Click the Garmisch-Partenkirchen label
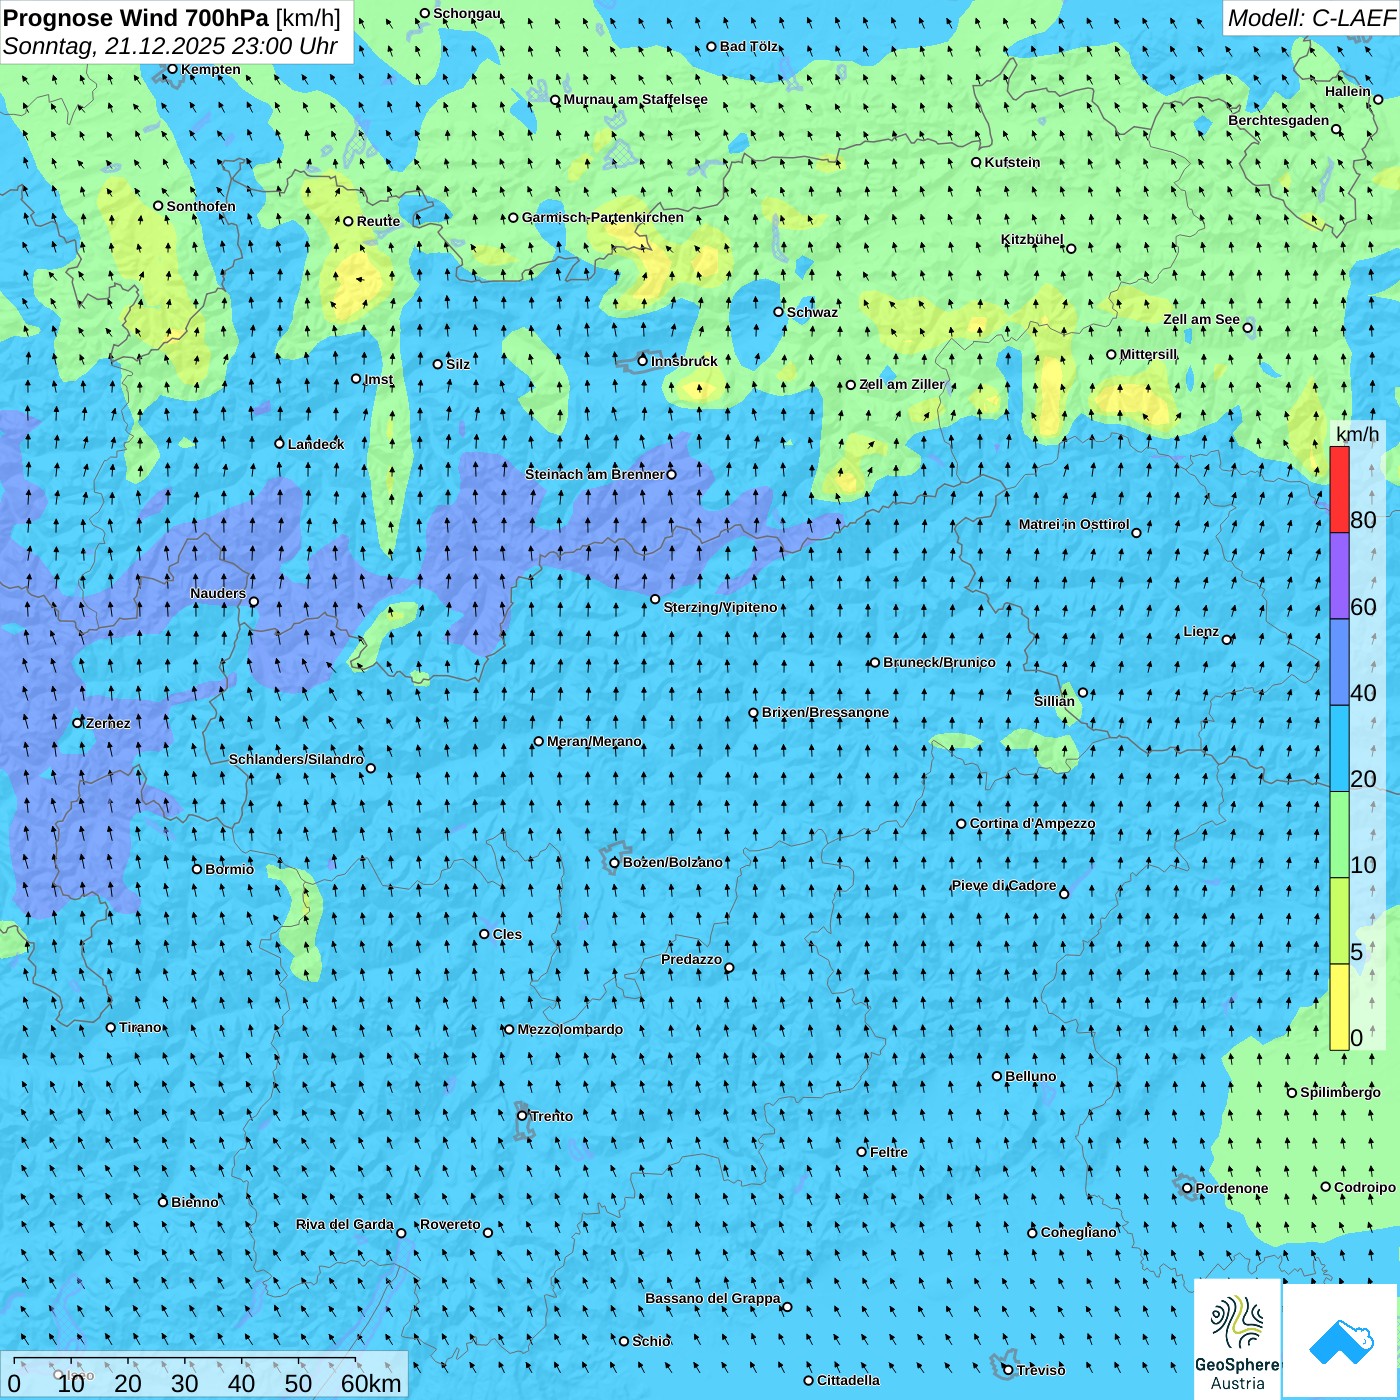The width and height of the screenshot is (1400, 1400). tap(603, 217)
